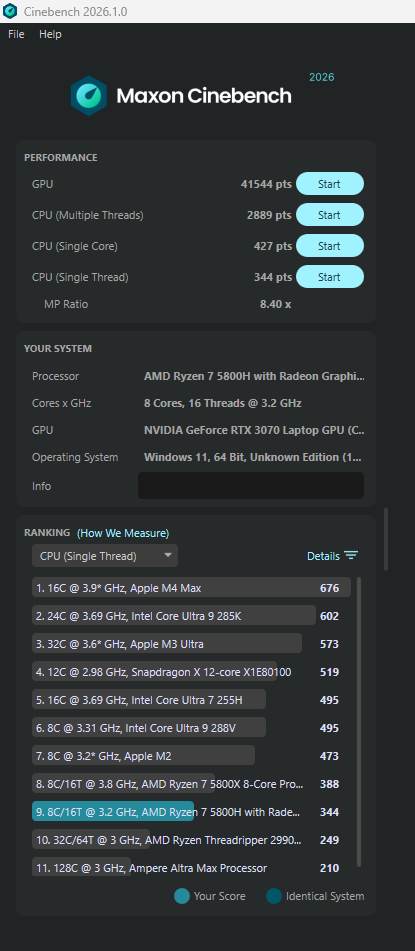
Task: Click the Identical System legend circle
Action: [274, 896]
